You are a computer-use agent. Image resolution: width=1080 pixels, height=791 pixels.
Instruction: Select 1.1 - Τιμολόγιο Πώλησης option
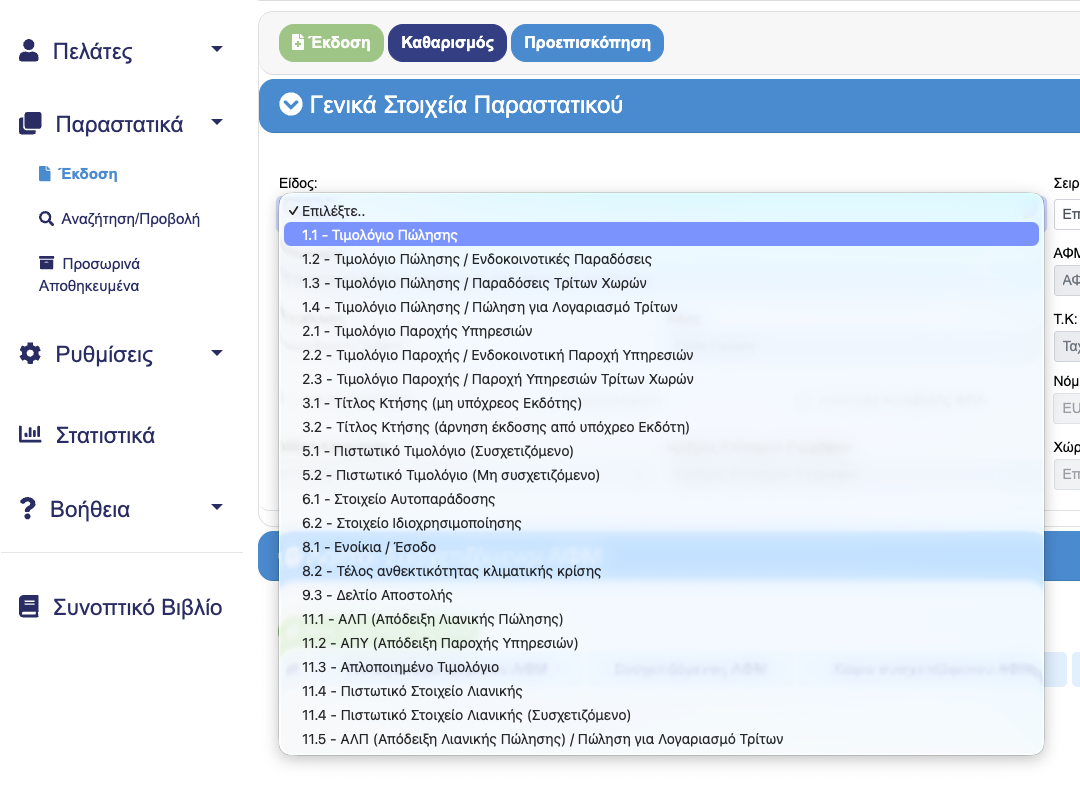[380, 235]
